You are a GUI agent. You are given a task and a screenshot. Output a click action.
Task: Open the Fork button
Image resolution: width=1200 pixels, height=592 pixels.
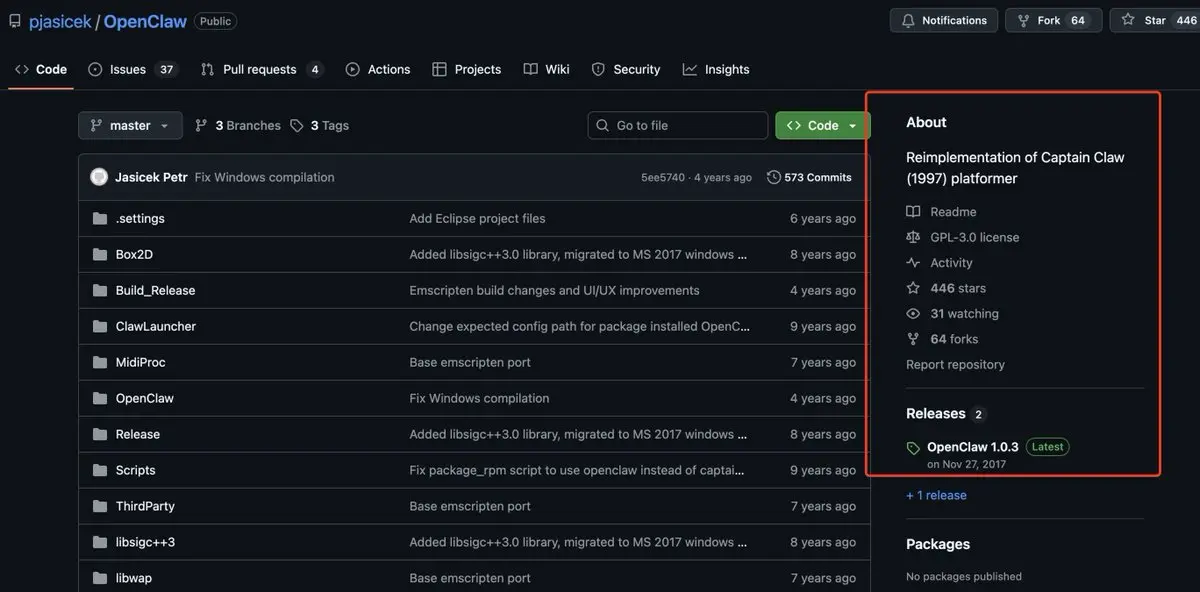(1052, 20)
